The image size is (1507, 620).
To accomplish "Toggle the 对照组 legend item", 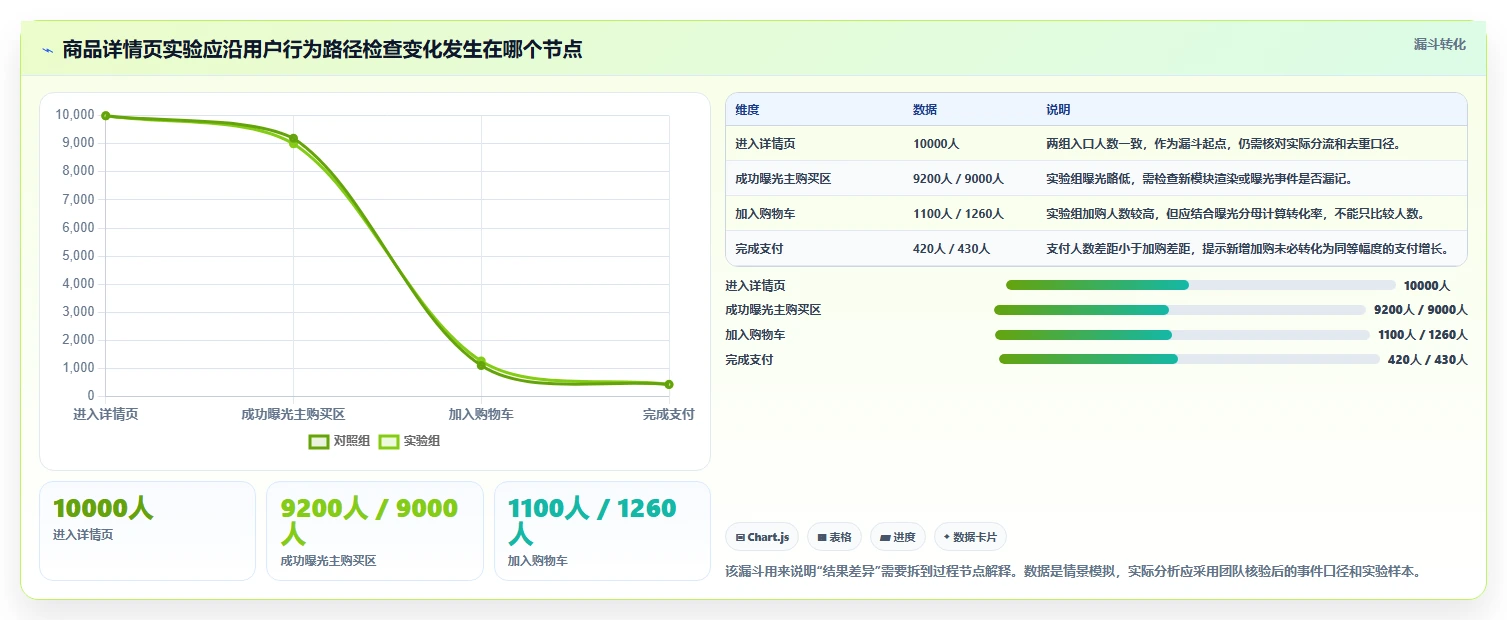I will (x=340, y=441).
